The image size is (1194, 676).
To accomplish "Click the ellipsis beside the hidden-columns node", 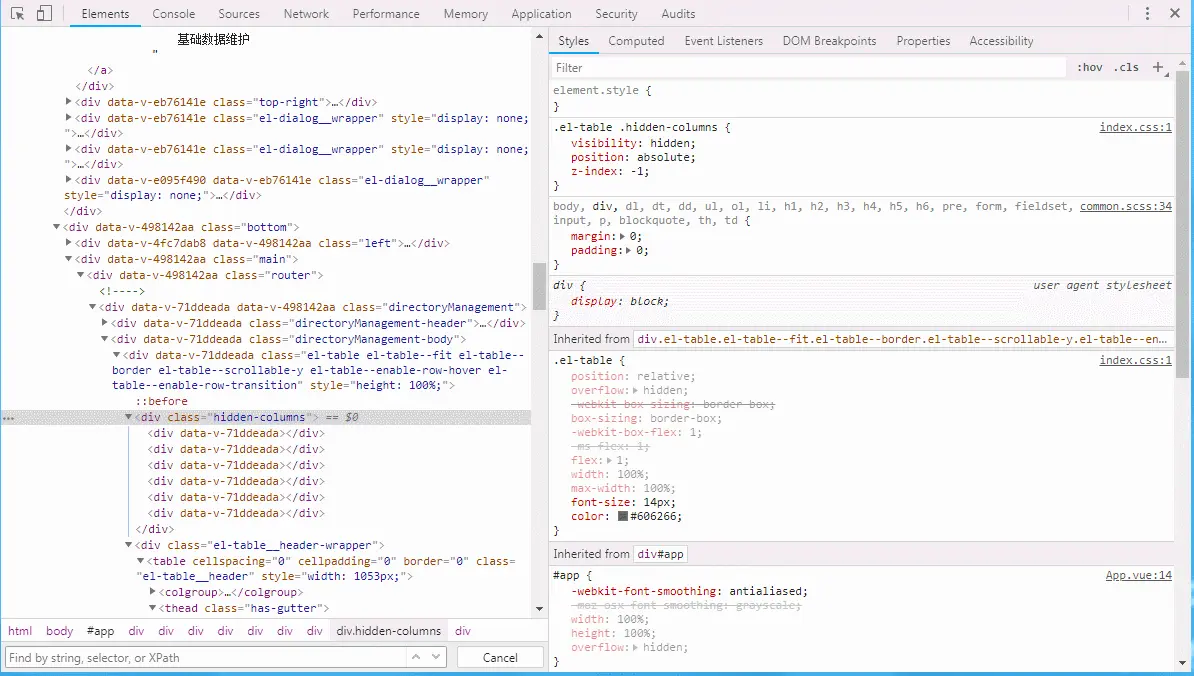I will pos(9,417).
